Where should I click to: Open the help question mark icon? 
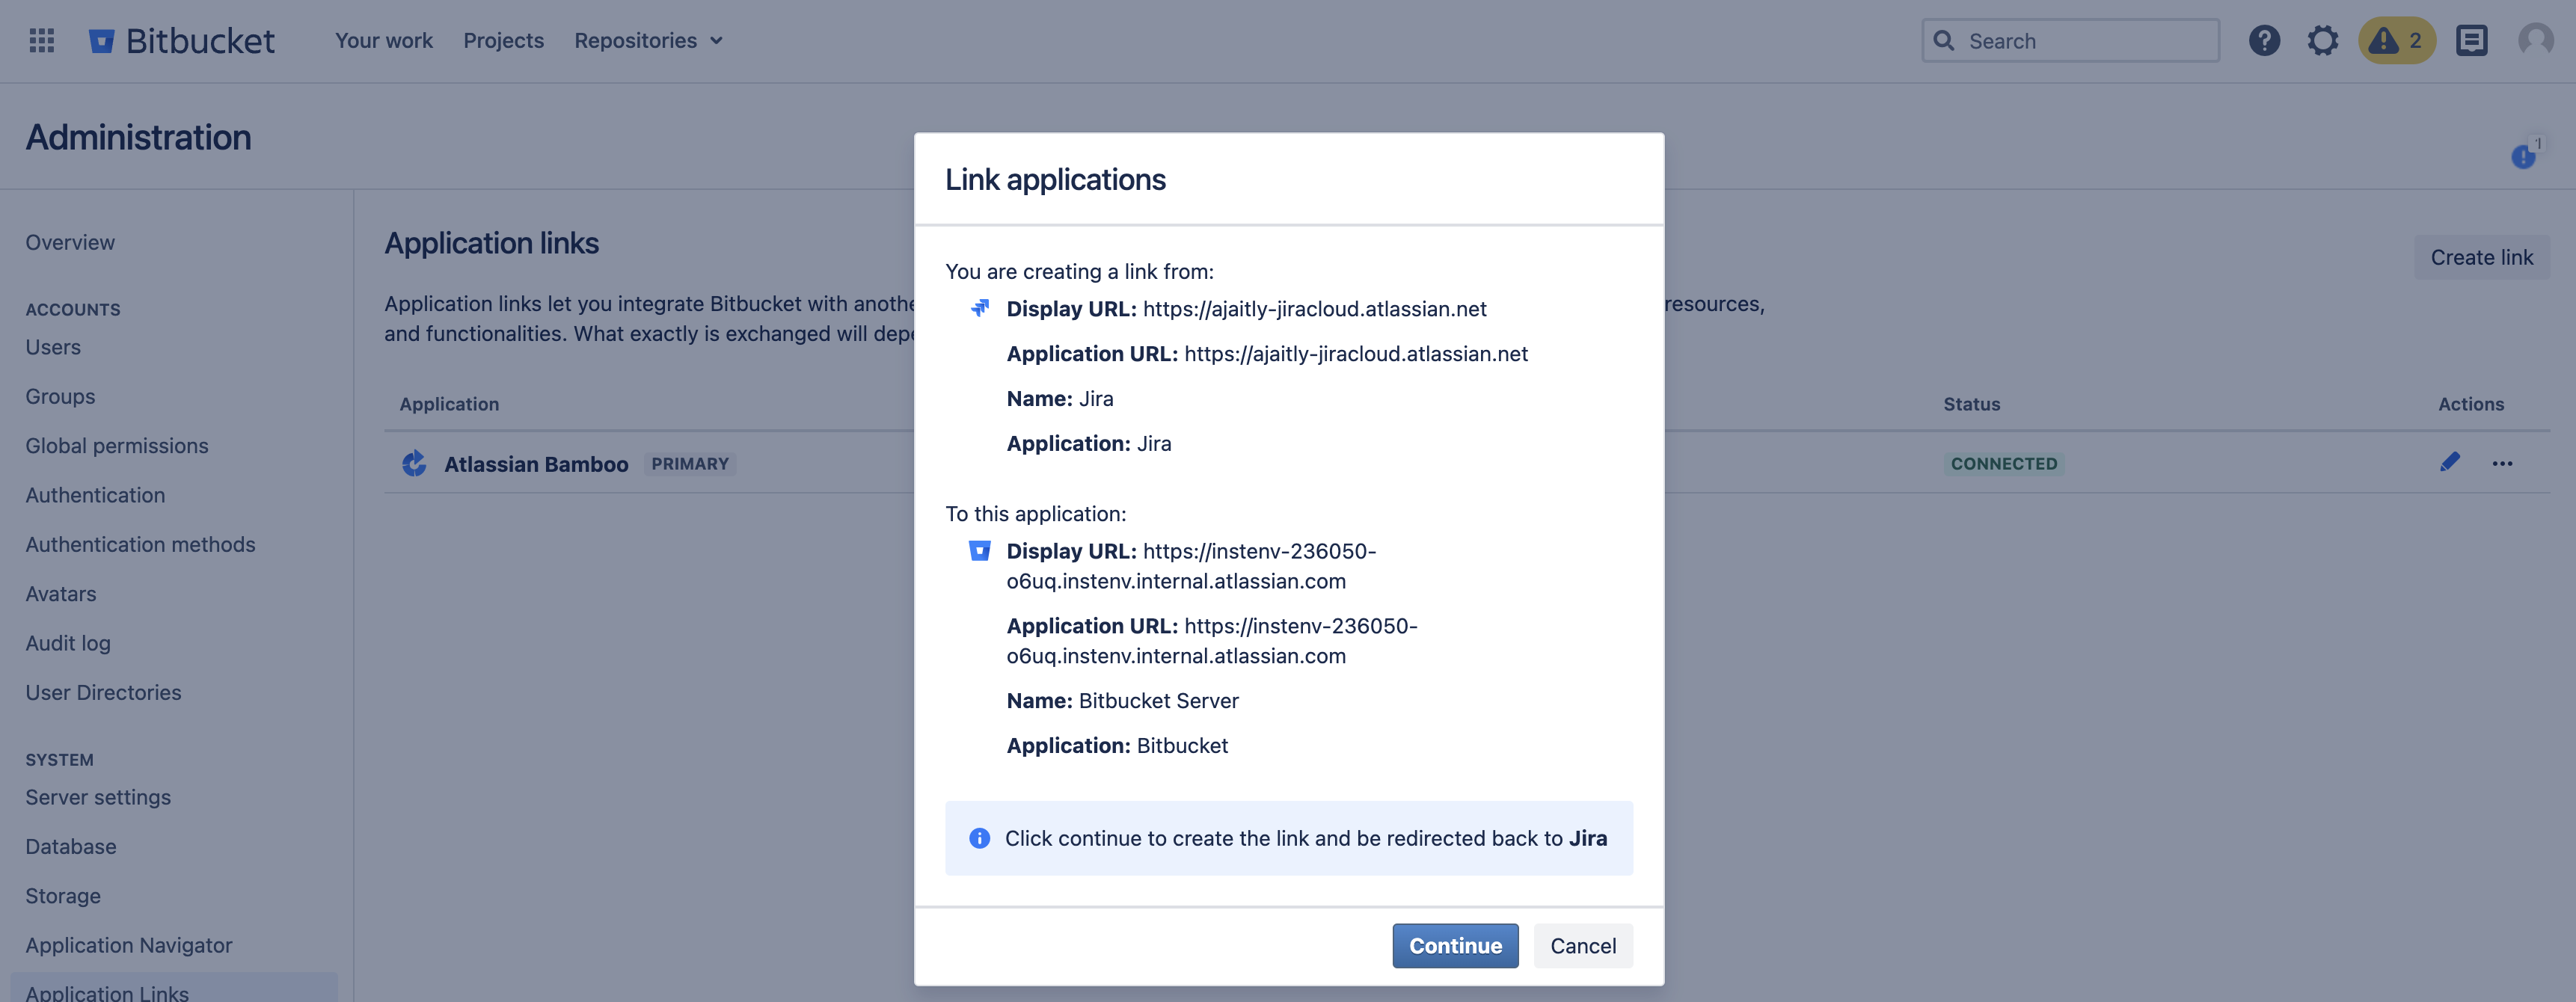pyautogui.click(x=2264, y=40)
